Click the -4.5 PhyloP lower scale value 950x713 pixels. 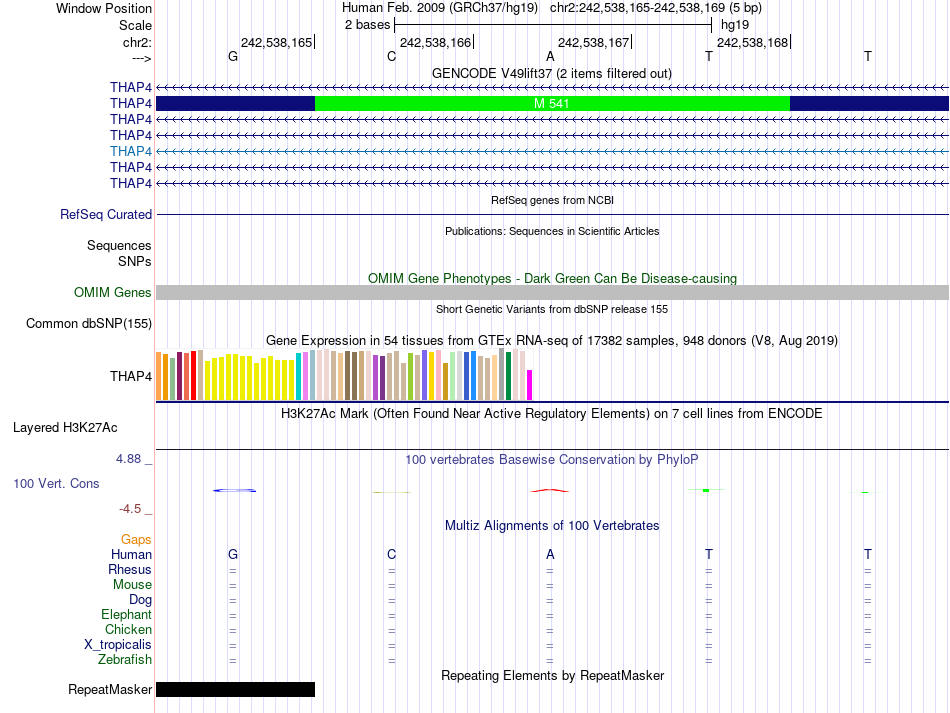tap(130, 509)
